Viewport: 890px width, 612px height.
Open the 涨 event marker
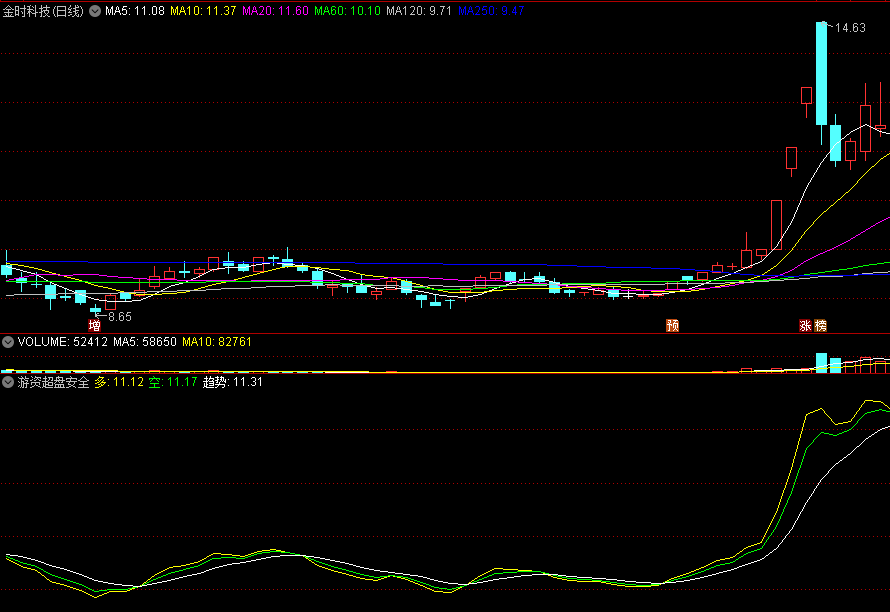click(805, 325)
